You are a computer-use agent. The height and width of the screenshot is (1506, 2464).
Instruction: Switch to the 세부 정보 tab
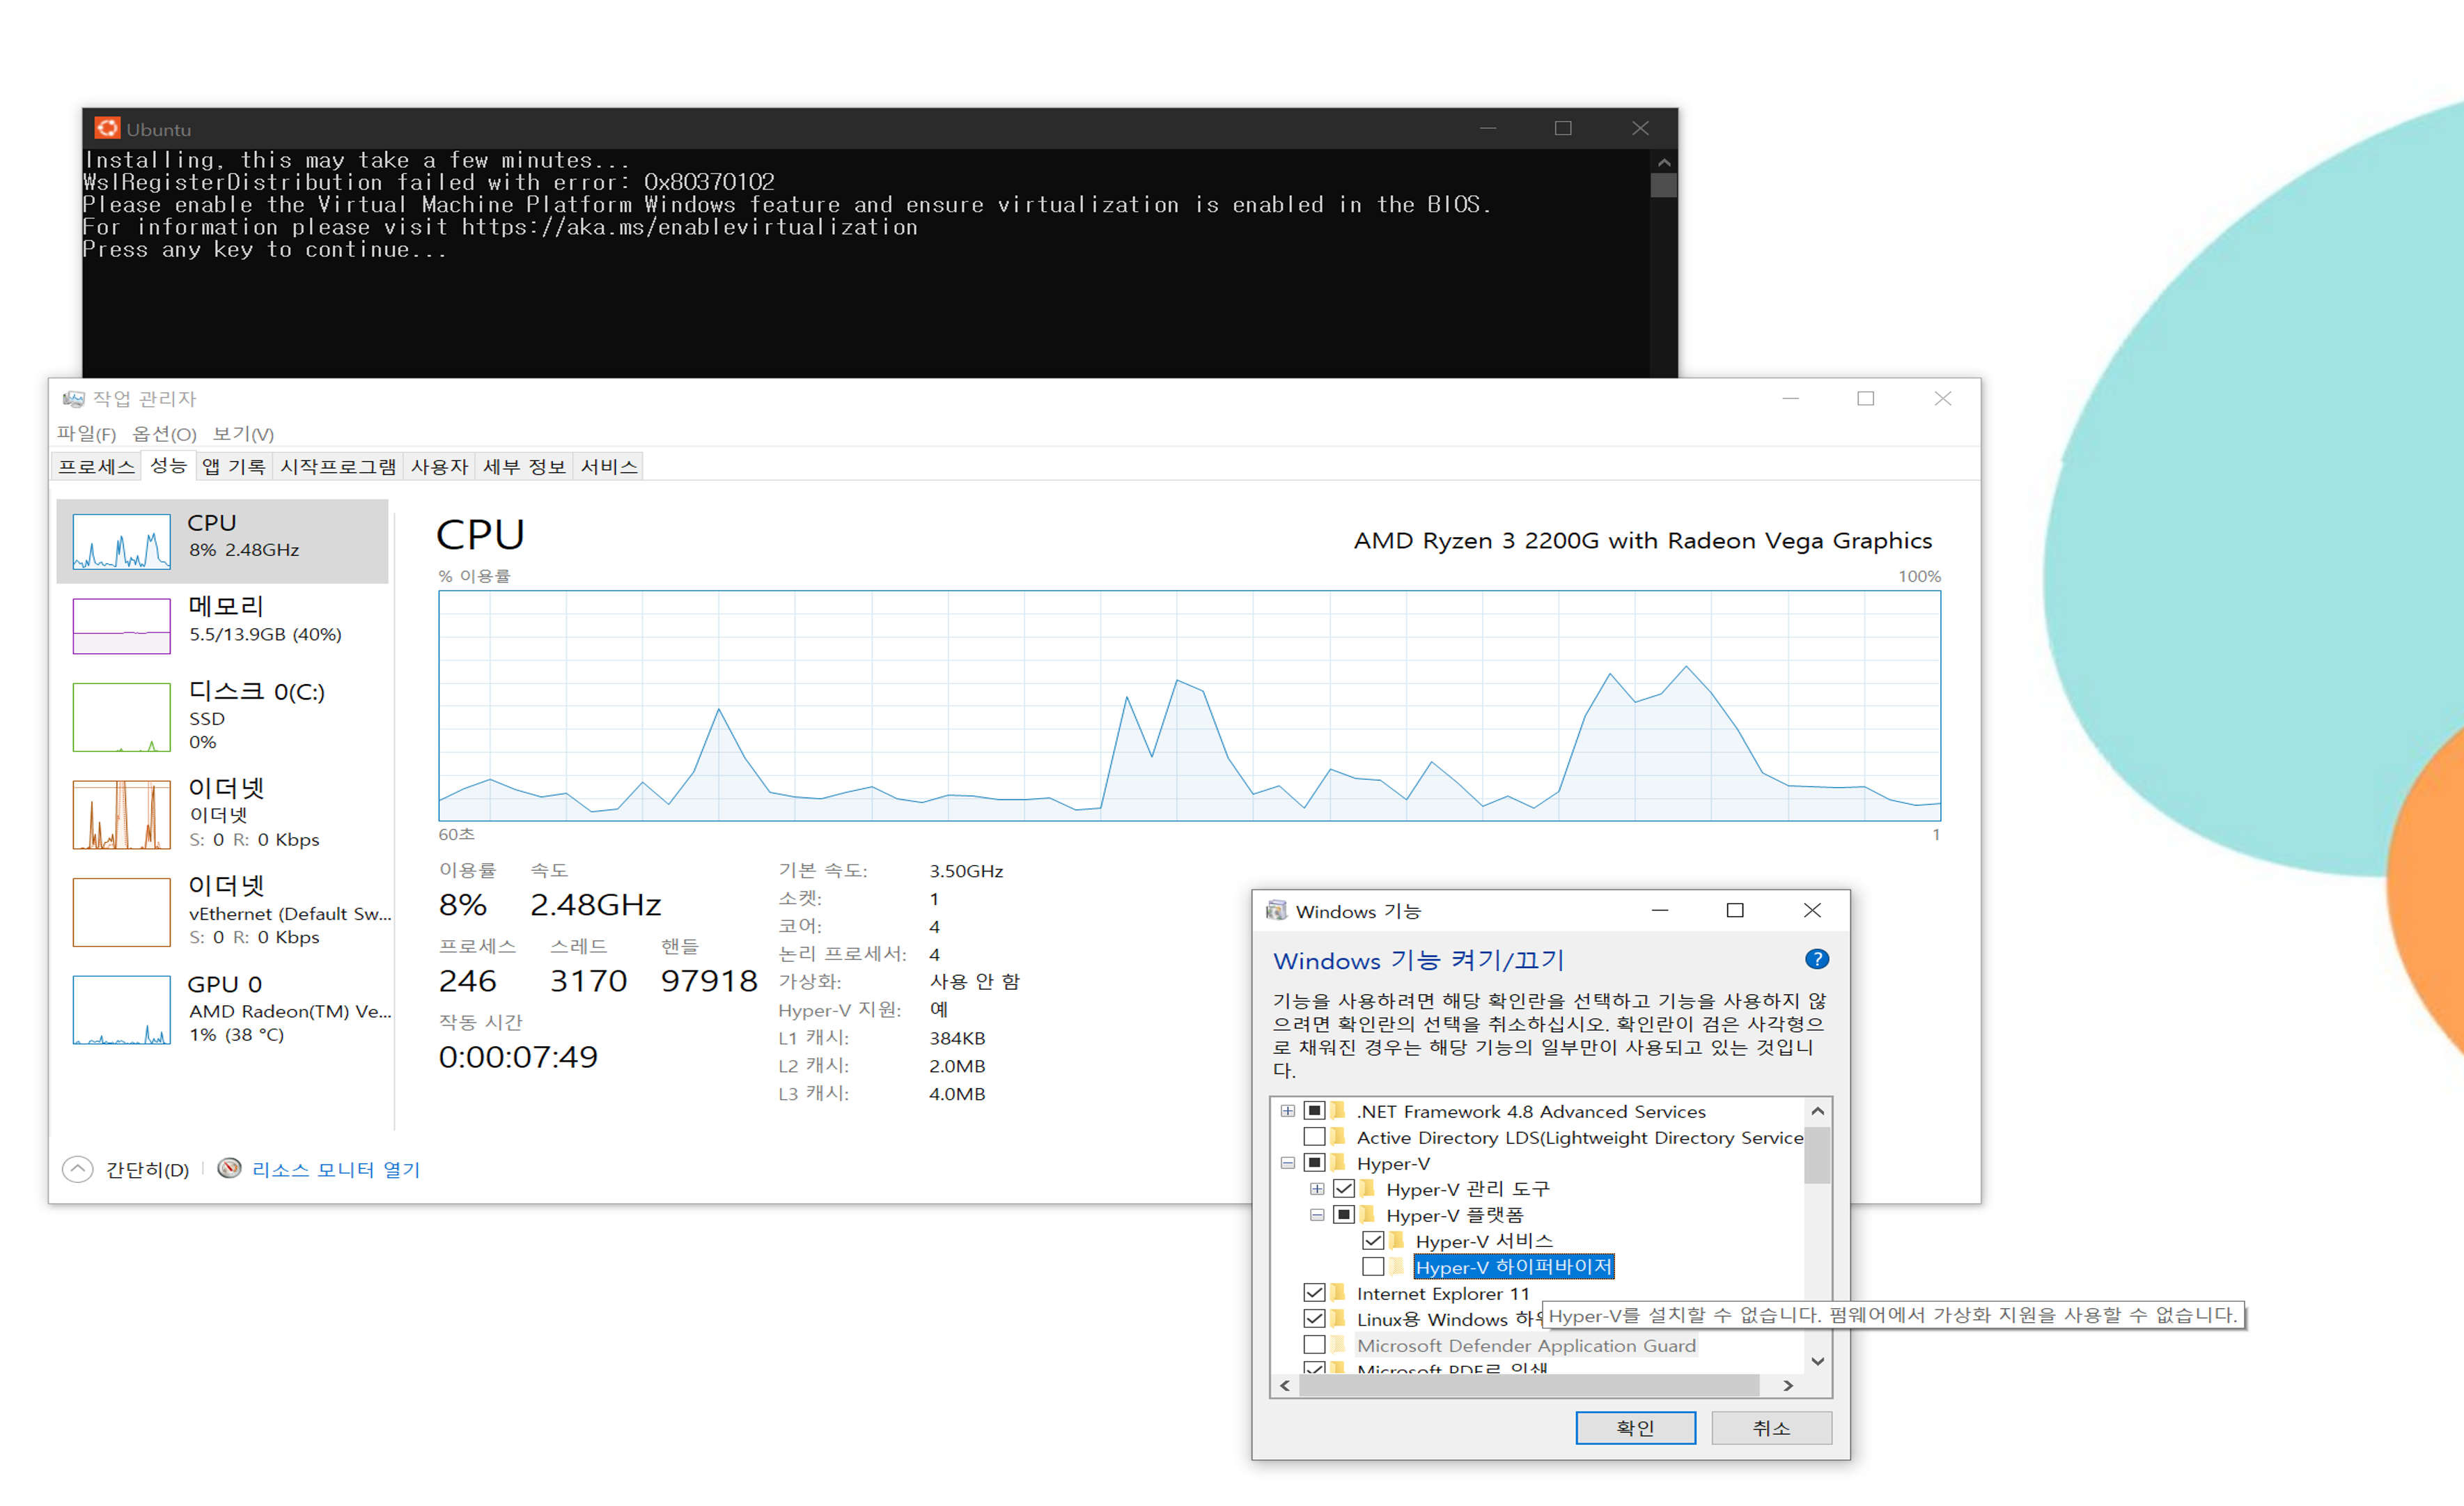[x=524, y=466]
